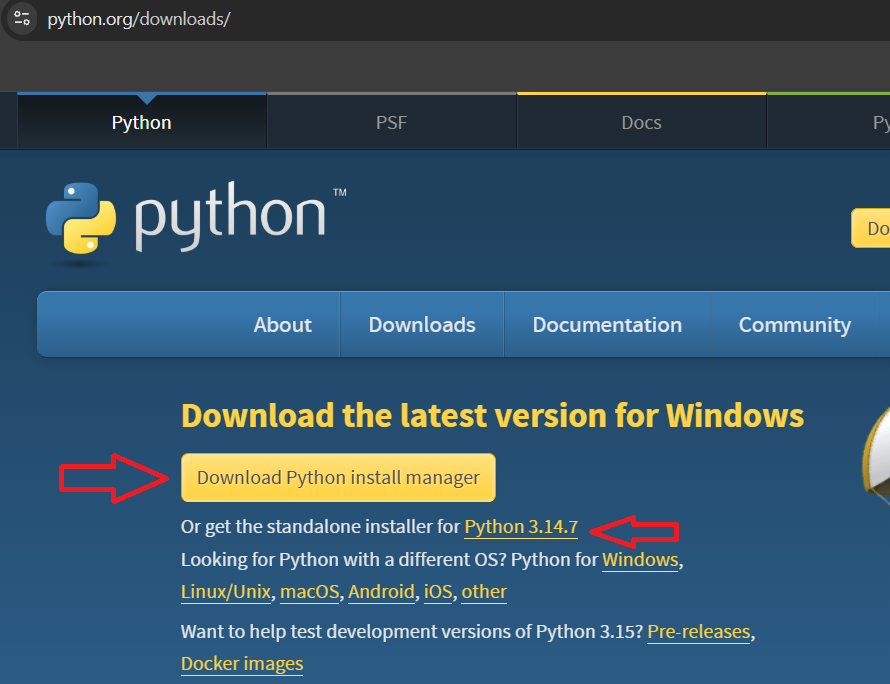
Task: Follow the Windows OS link
Action: pyautogui.click(x=640, y=560)
